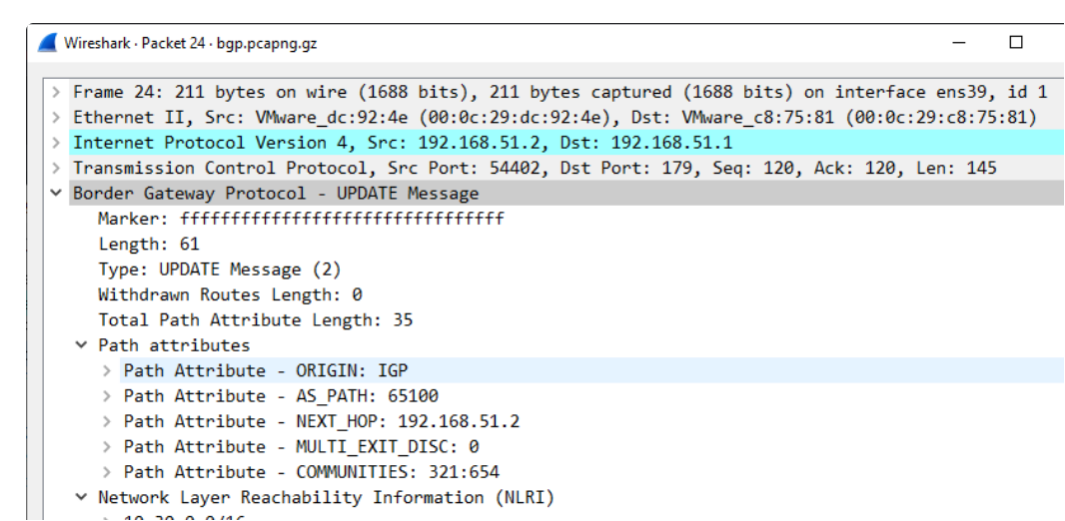This screenshot has width=1065, height=521.
Task: Select Type: UPDATE Message (2) row
Action: 219,269
